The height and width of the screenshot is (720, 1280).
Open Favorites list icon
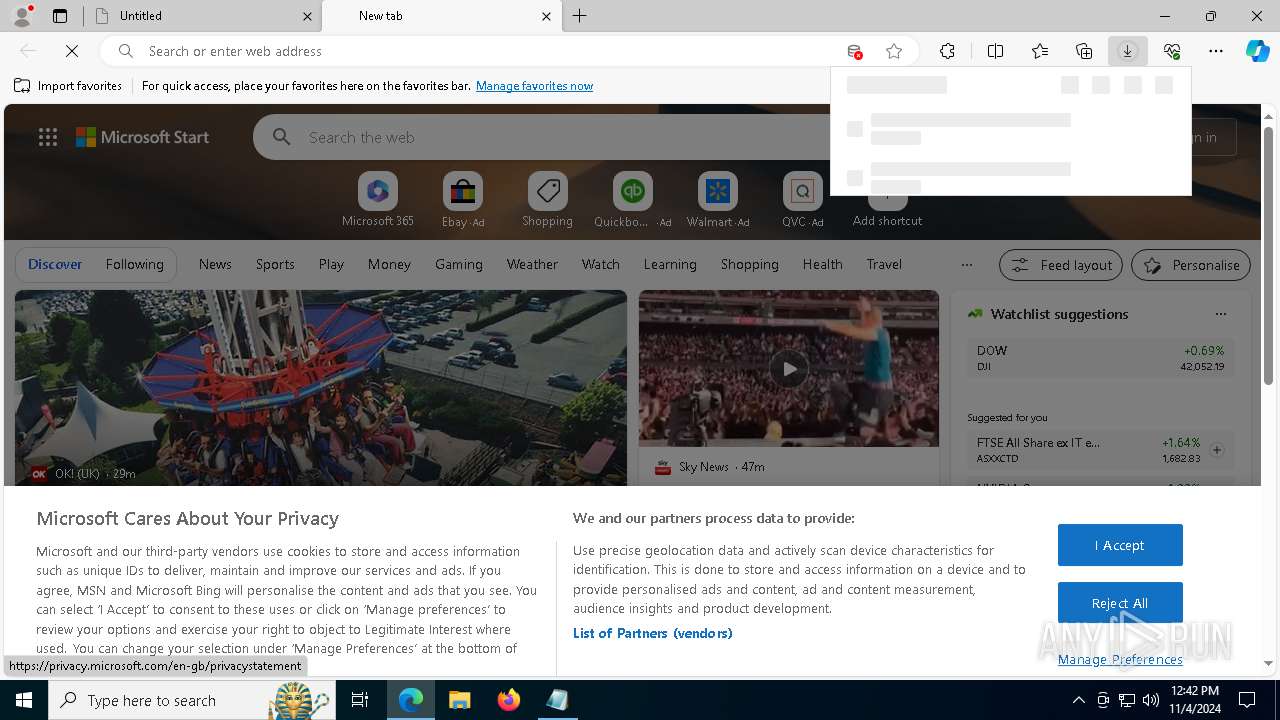(1040, 51)
